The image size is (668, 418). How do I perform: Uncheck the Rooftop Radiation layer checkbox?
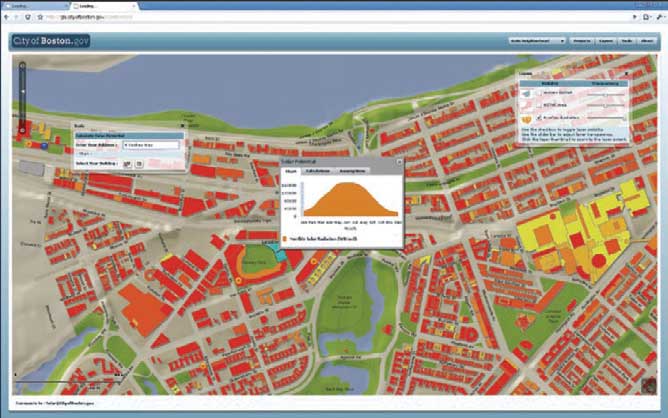tap(539, 115)
